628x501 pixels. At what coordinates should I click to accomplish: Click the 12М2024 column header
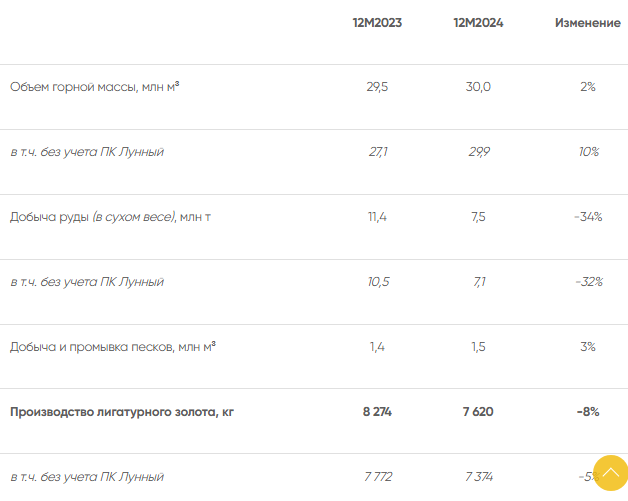[478, 23]
